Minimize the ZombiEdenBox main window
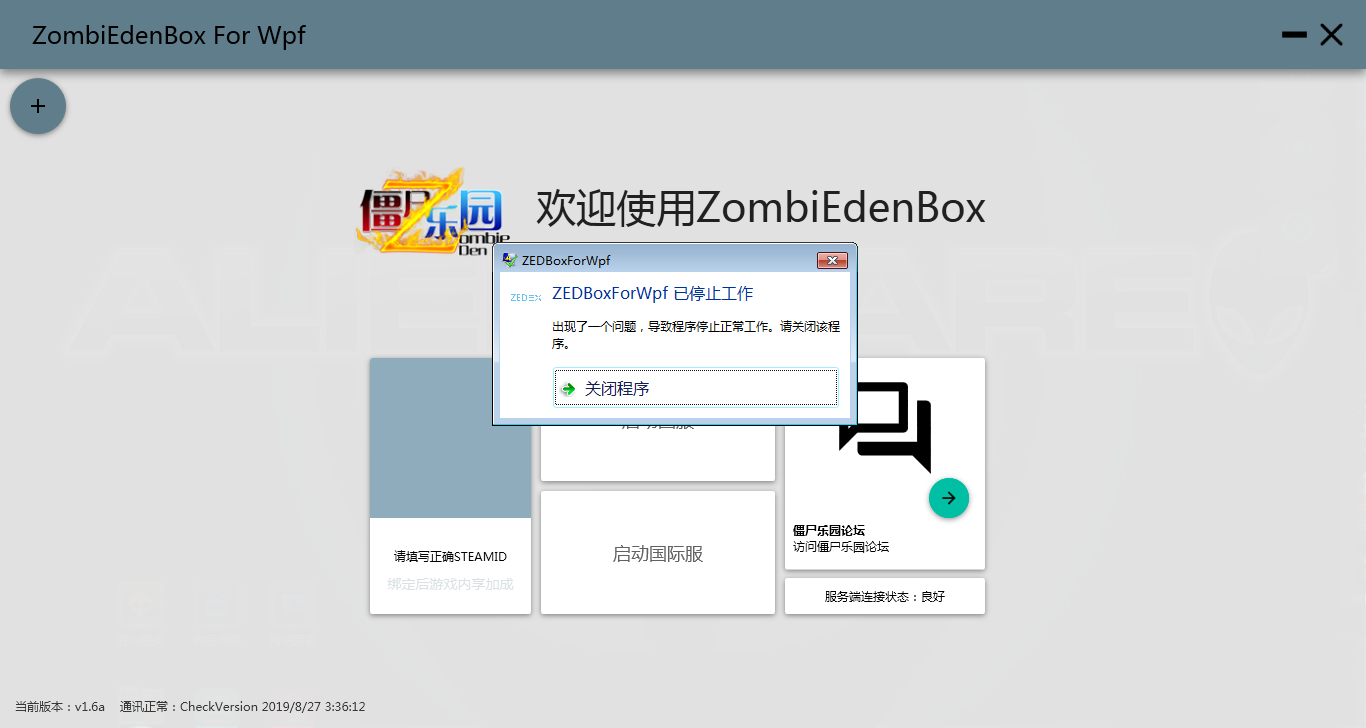 click(x=1294, y=35)
